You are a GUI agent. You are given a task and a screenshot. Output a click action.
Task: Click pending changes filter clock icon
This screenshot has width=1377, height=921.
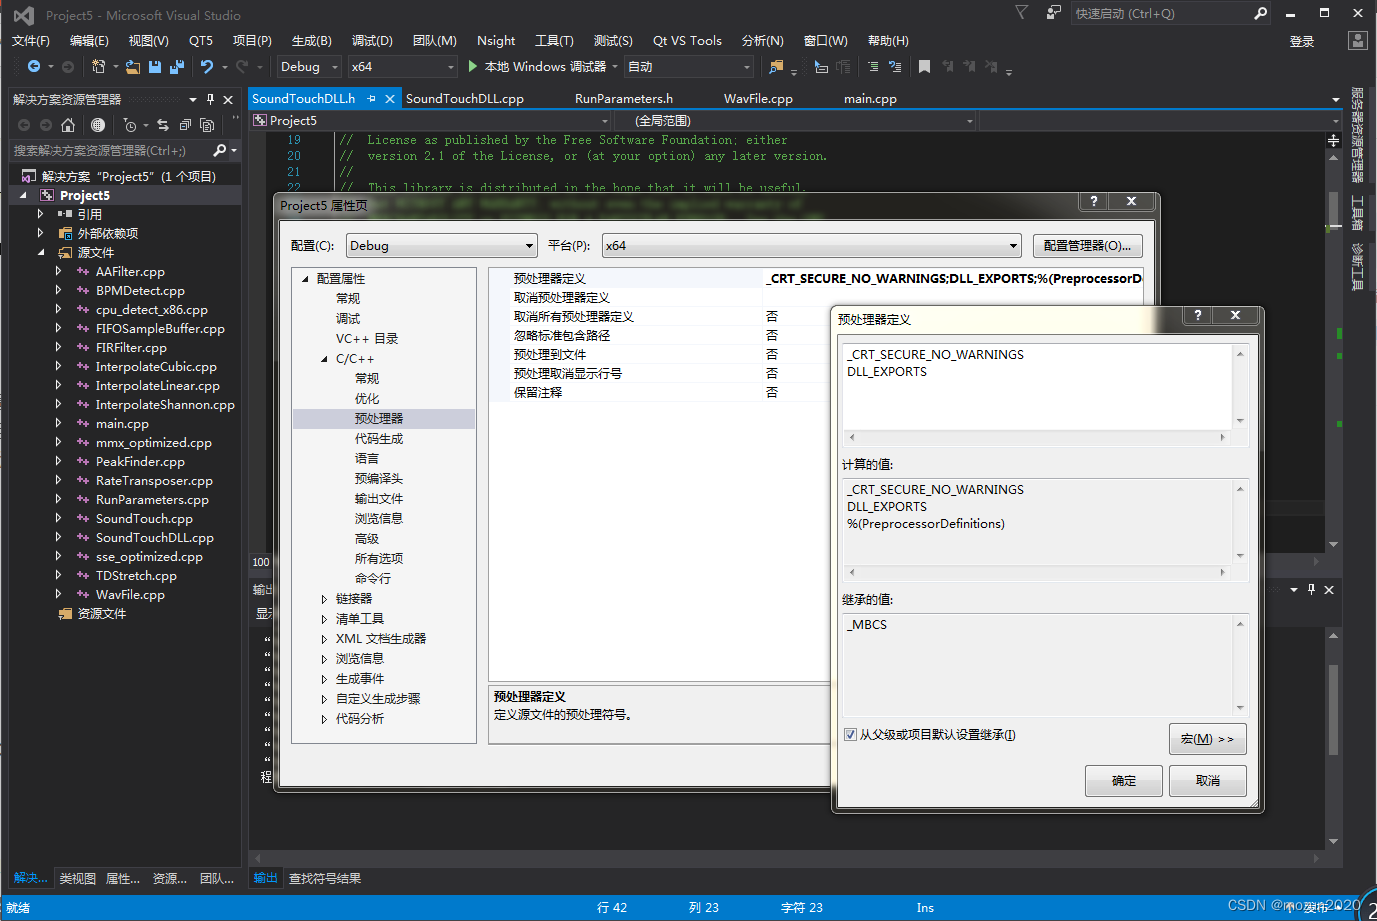click(130, 125)
